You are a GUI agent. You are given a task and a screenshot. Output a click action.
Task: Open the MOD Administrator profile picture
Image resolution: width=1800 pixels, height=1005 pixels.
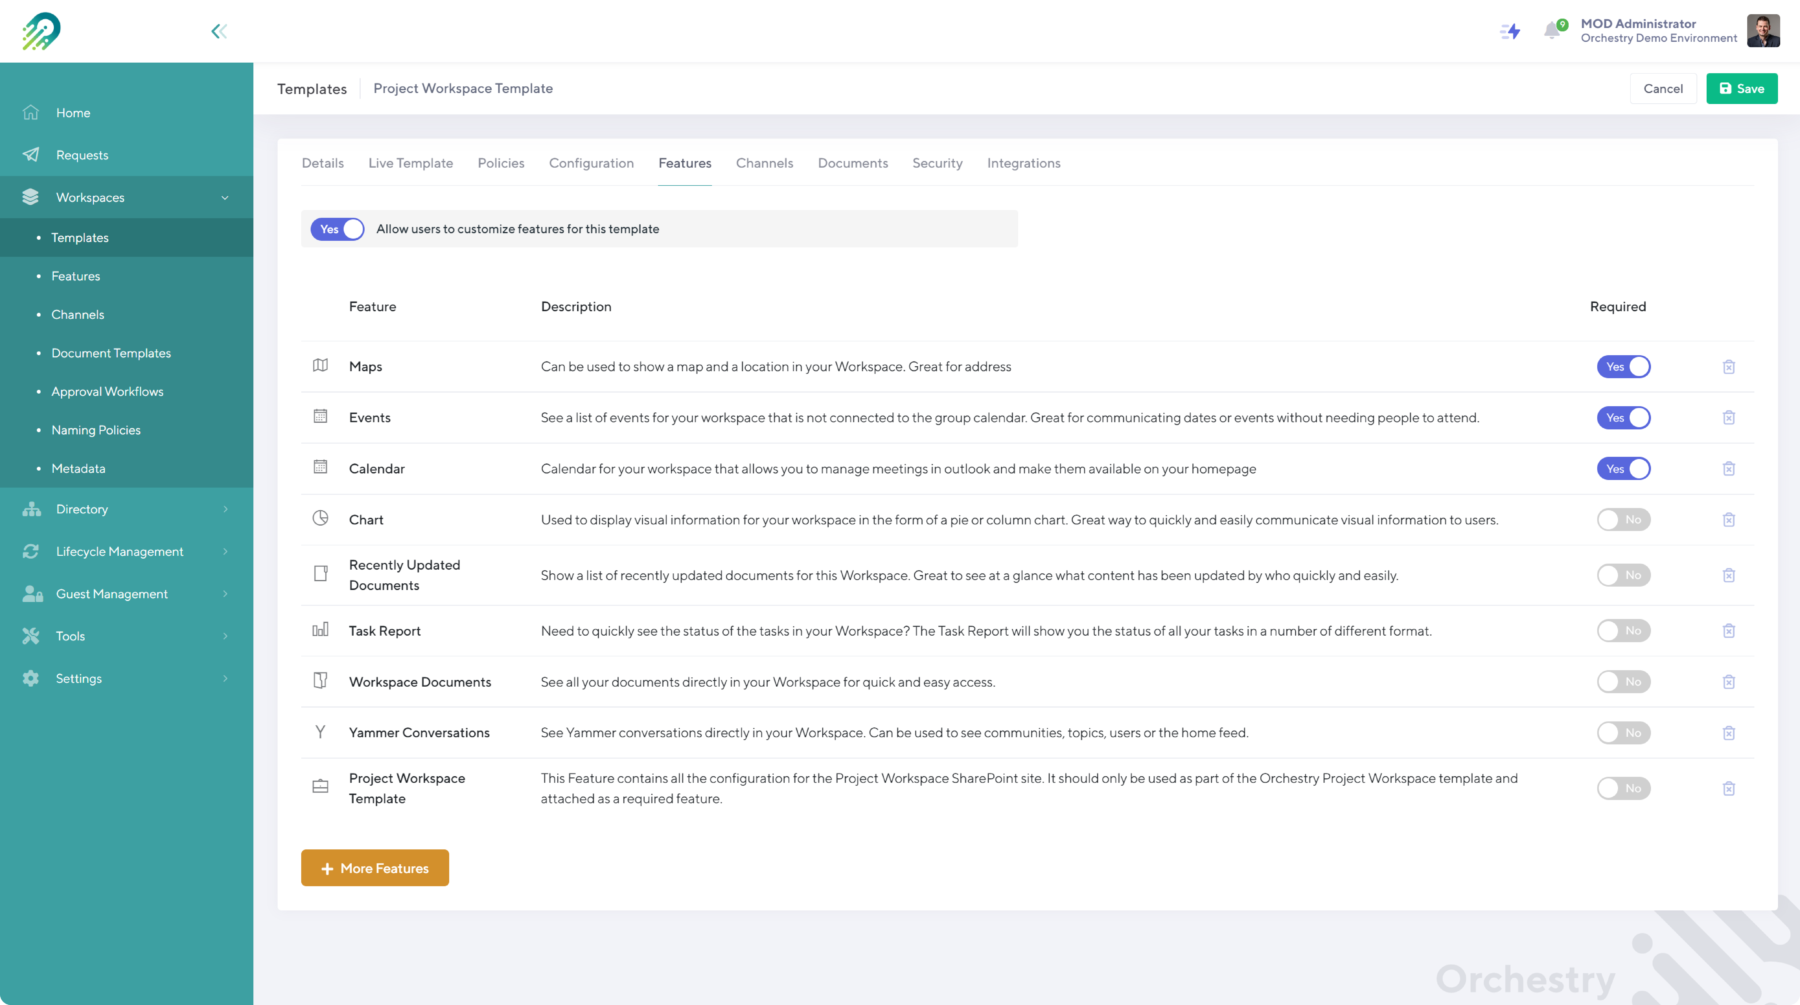click(x=1763, y=31)
